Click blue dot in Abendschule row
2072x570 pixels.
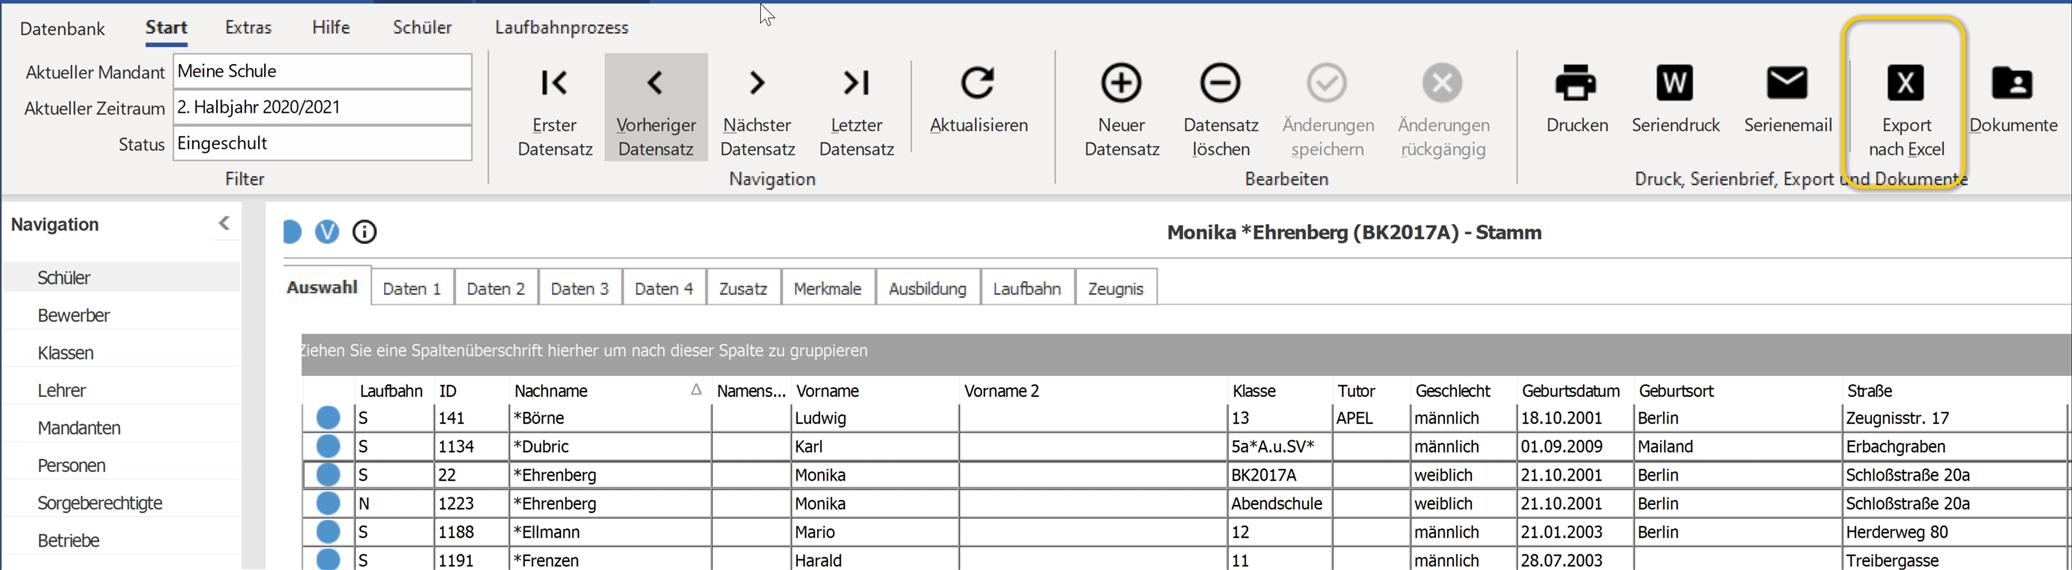[x=328, y=503]
